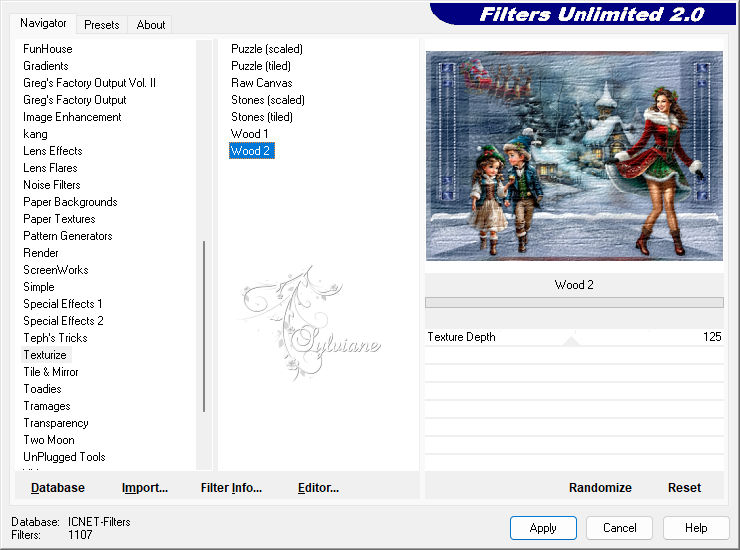Image resolution: width=740 pixels, height=550 pixels.
Task: Select the Gradients category
Action: point(46,66)
